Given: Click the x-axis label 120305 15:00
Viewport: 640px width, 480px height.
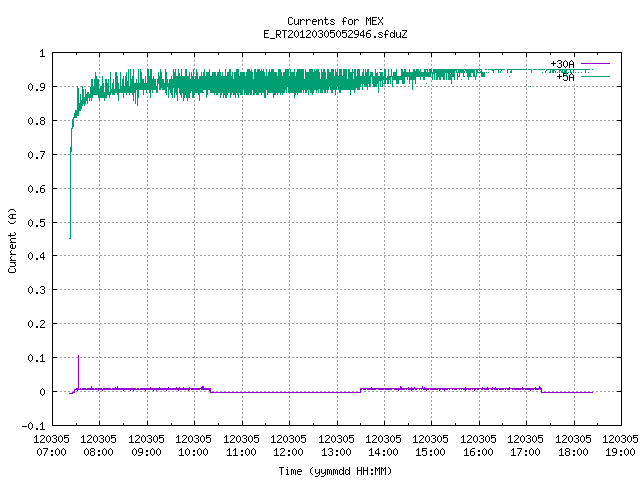Looking at the screenshot, I should click(x=431, y=445).
